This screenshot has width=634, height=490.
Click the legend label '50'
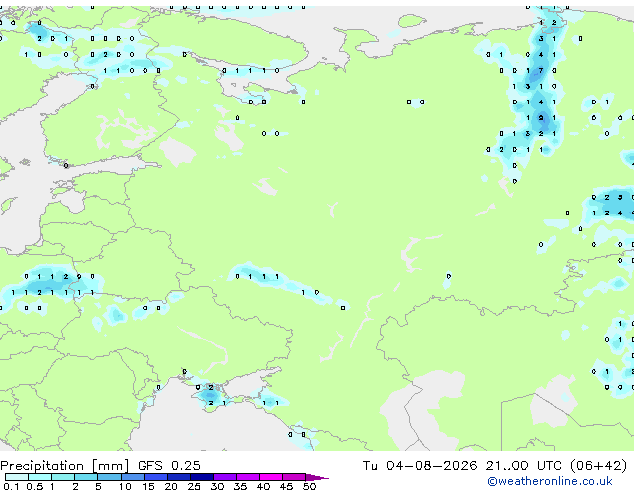tap(309, 486)
